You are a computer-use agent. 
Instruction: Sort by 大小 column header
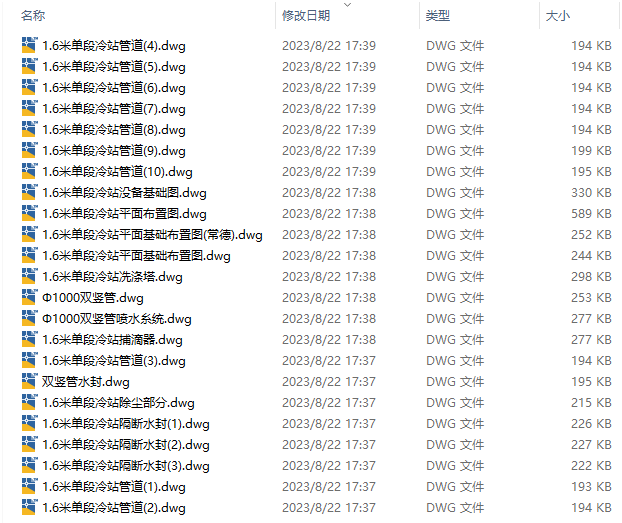pyautogui.click(x=558, y=15)
